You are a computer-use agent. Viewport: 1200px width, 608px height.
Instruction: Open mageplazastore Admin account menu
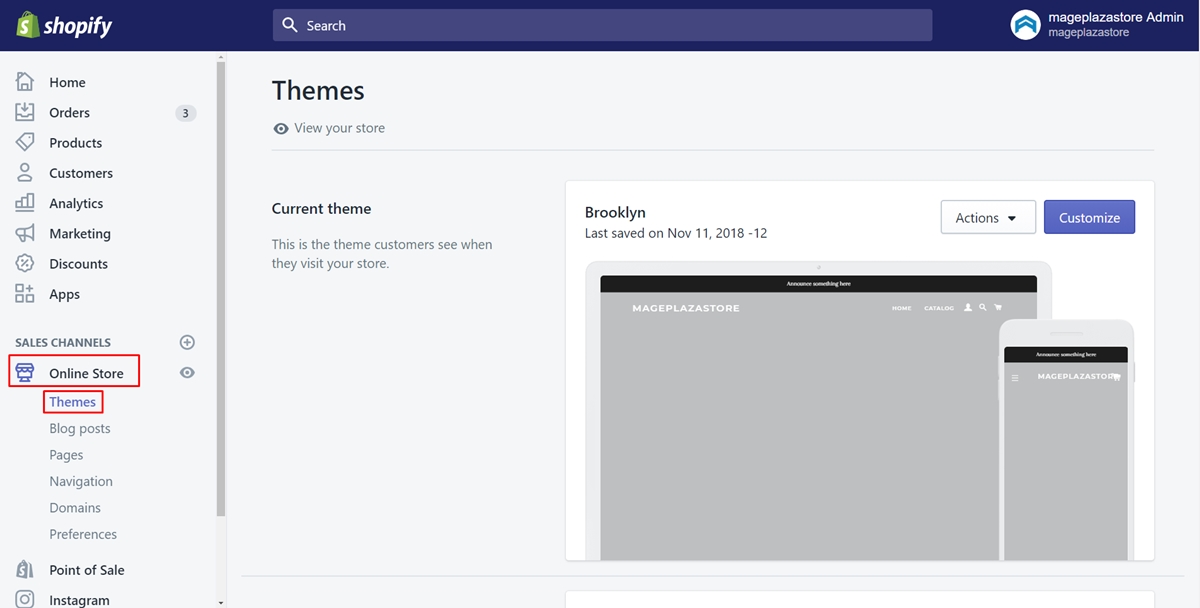[x=1098, y=25]
